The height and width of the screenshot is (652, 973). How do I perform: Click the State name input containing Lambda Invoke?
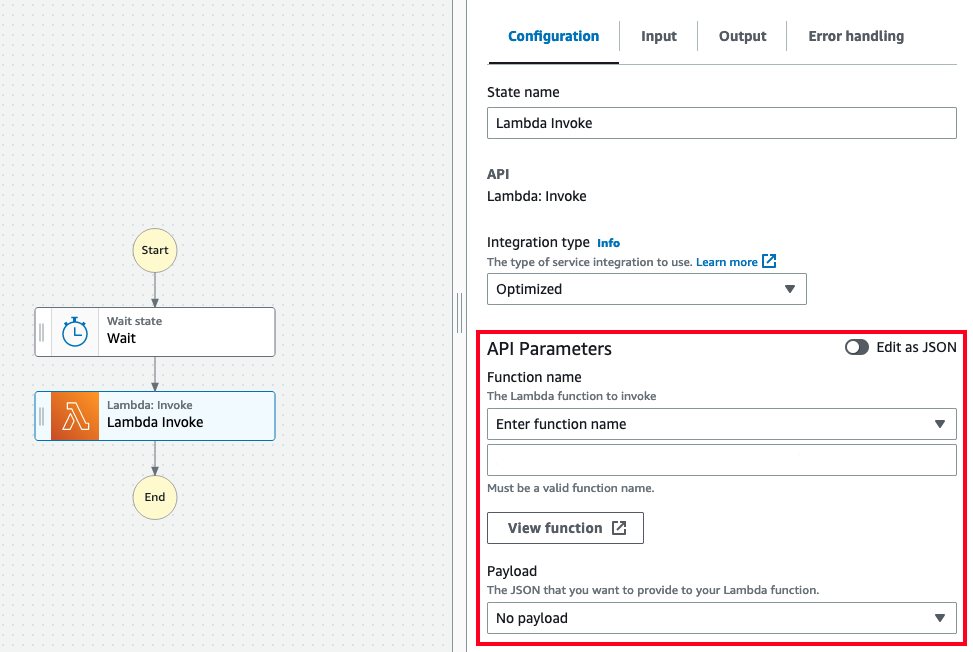[721, 123]
